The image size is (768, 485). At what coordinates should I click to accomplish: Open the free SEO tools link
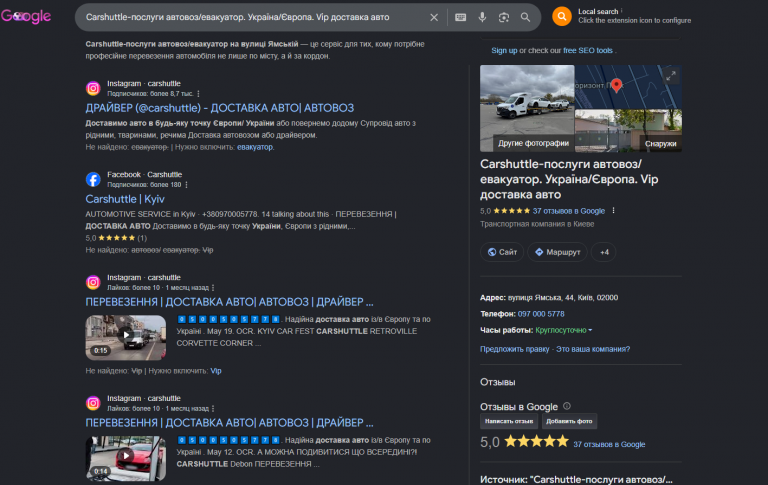pos(588,50)
